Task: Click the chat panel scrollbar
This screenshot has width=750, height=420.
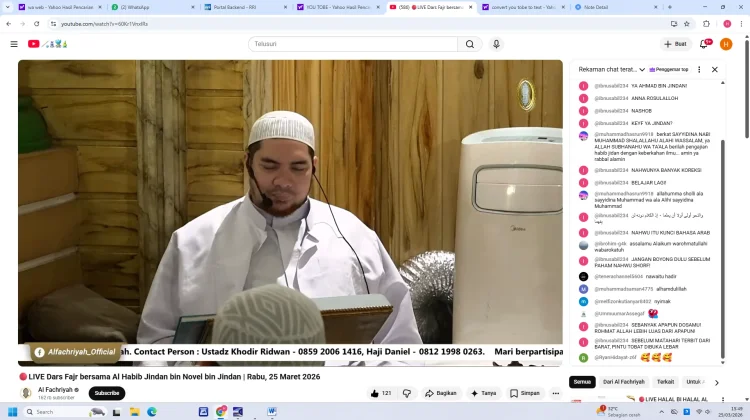Action: point(723,249)
